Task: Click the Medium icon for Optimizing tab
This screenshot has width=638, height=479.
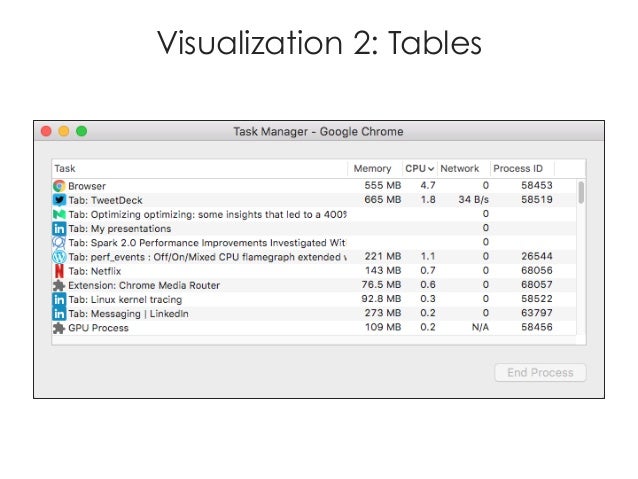Action: tap(59, 214)
